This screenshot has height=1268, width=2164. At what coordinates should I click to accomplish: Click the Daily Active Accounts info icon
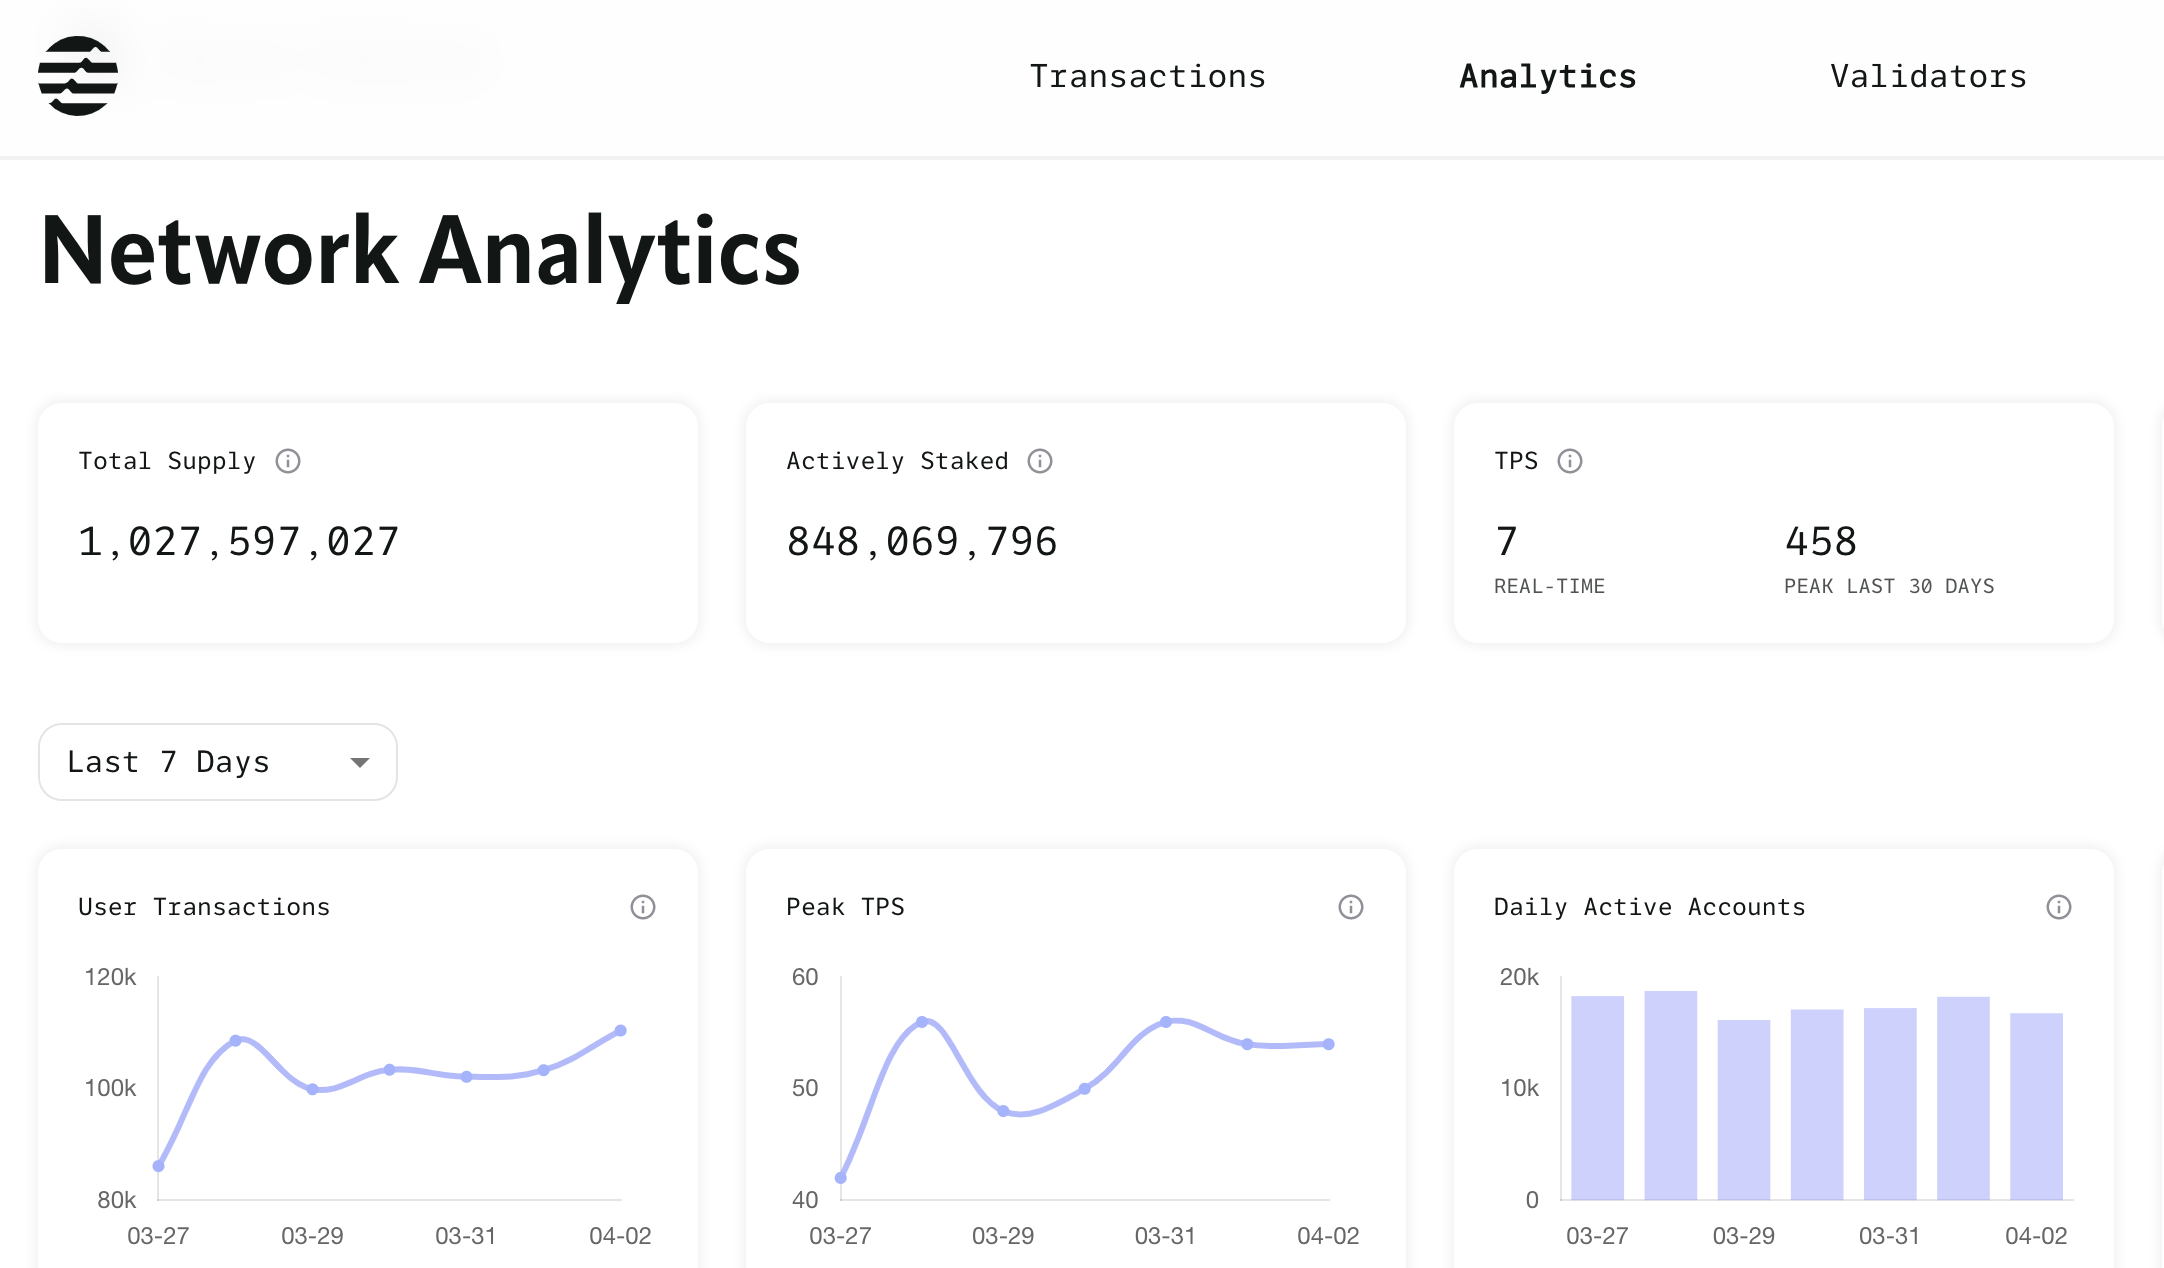[x=2059, y=907]
